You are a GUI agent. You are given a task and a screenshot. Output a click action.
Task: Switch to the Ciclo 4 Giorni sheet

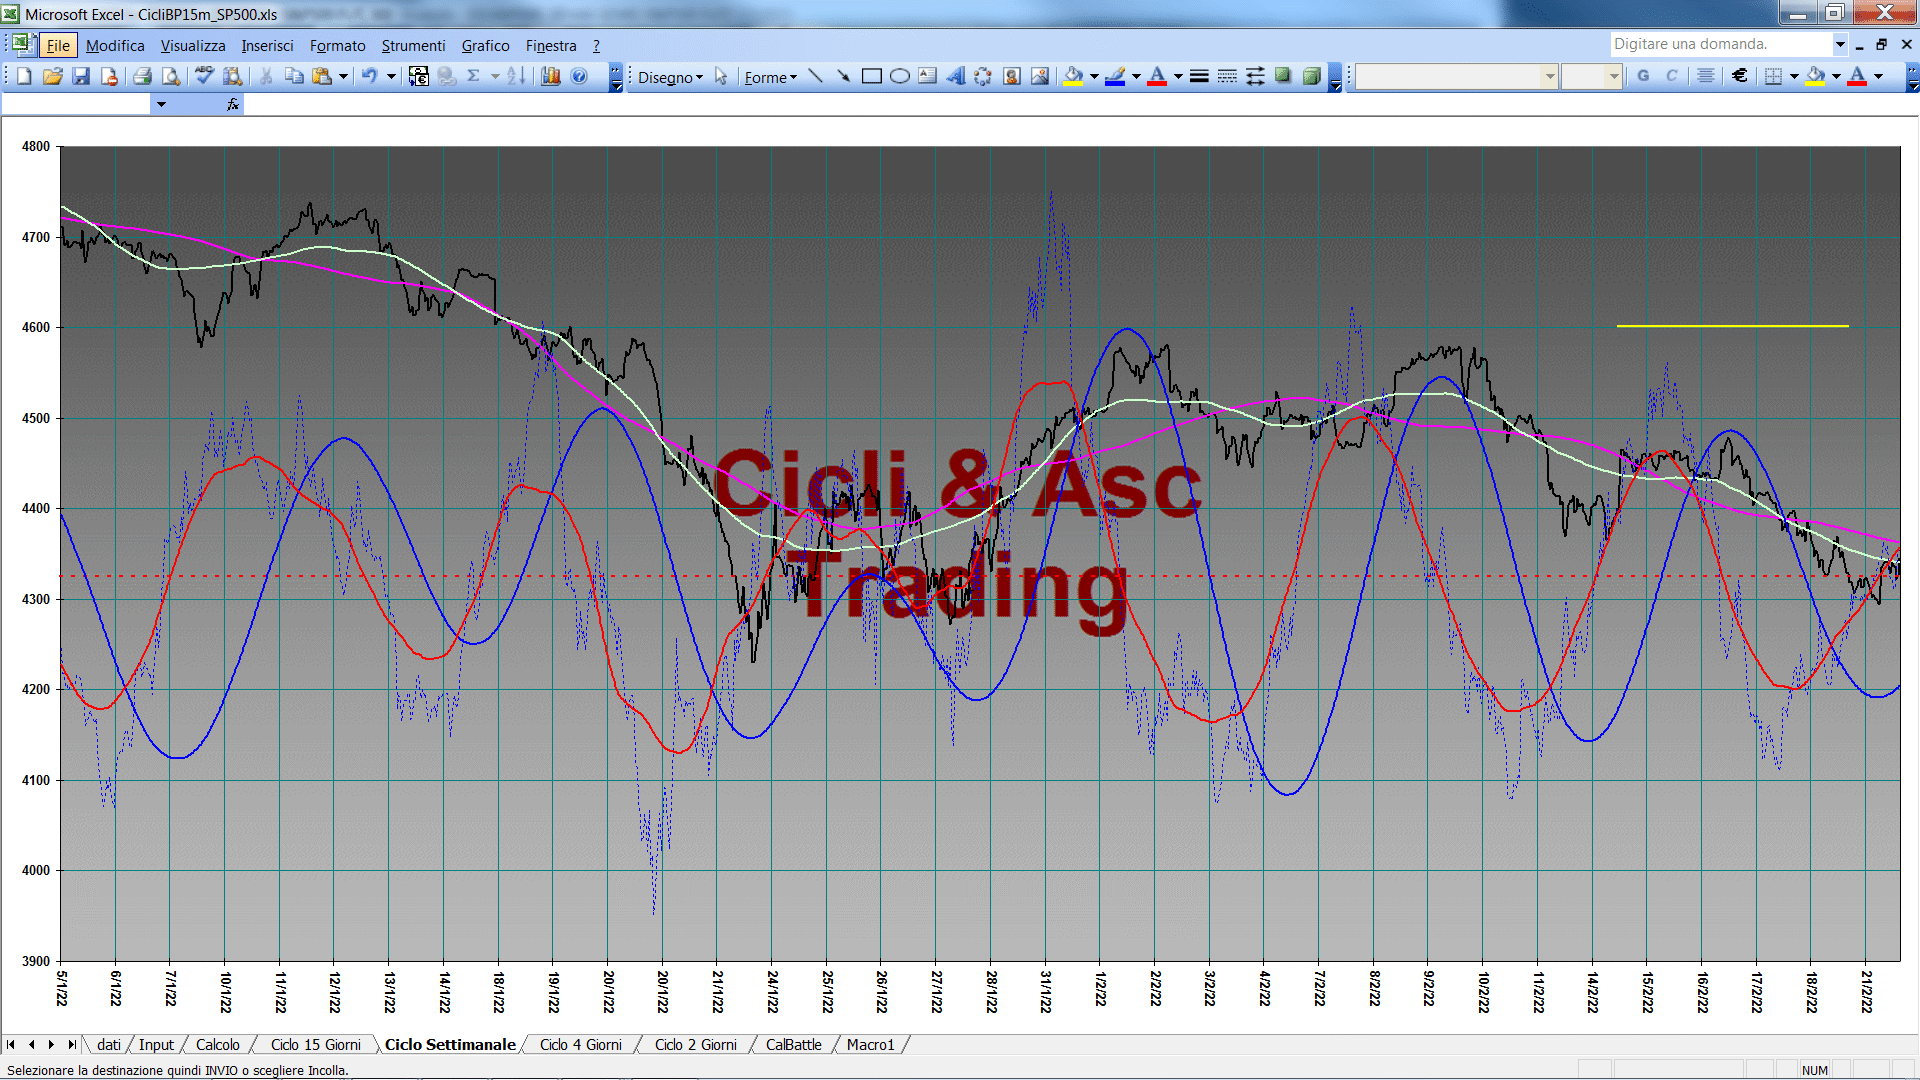click(581, 1044)
